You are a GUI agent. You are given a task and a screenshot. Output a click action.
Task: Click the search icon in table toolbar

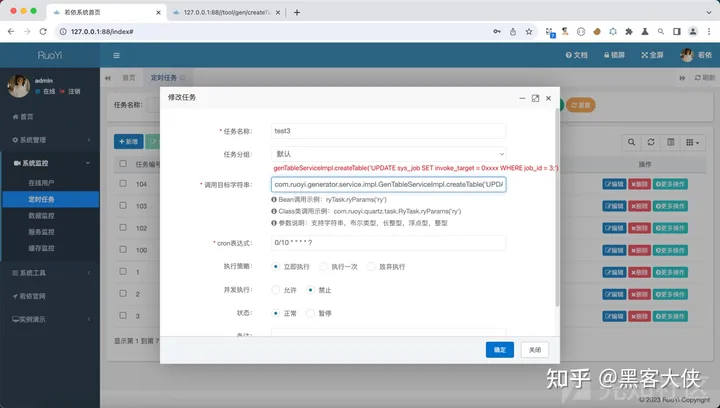tap(631, 142)
